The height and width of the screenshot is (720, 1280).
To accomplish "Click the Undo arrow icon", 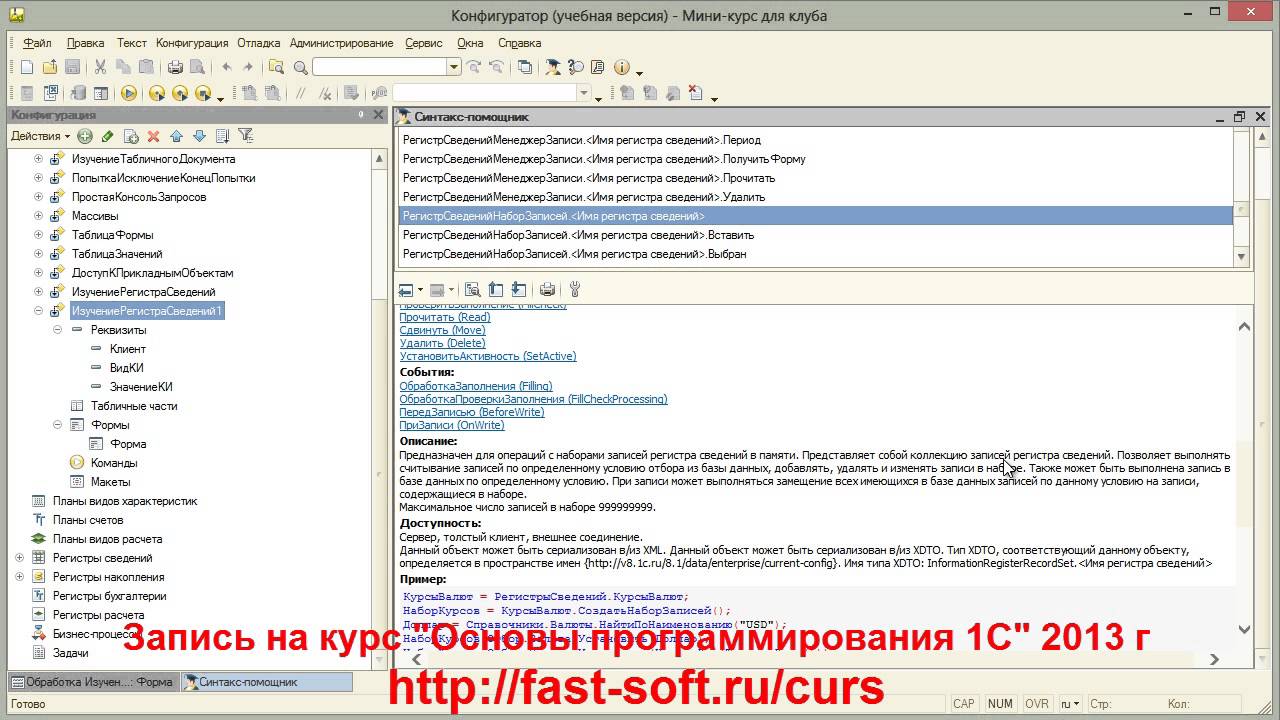I will (x=227, y=67).
